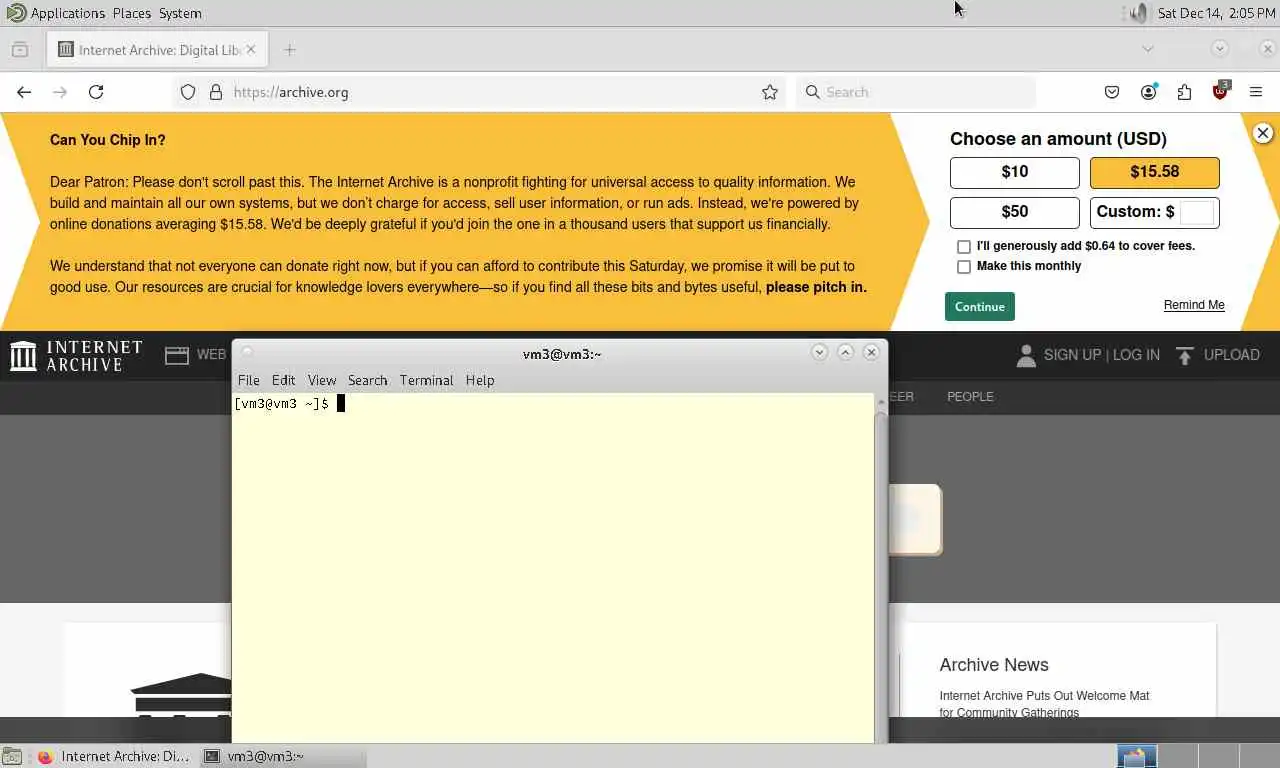Open the Firefox account icon

1148,92
